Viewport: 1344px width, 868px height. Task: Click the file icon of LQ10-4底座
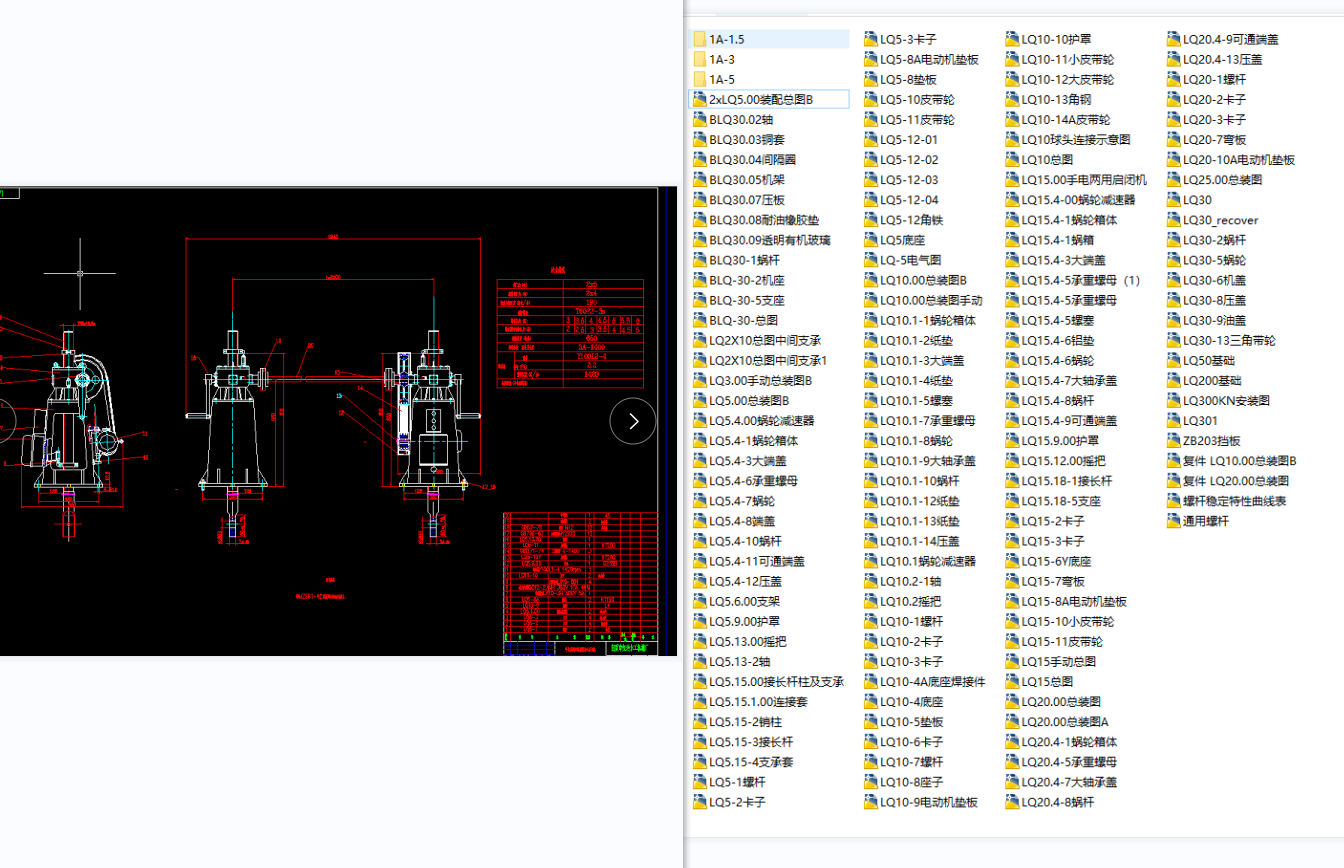coord(871,702)
